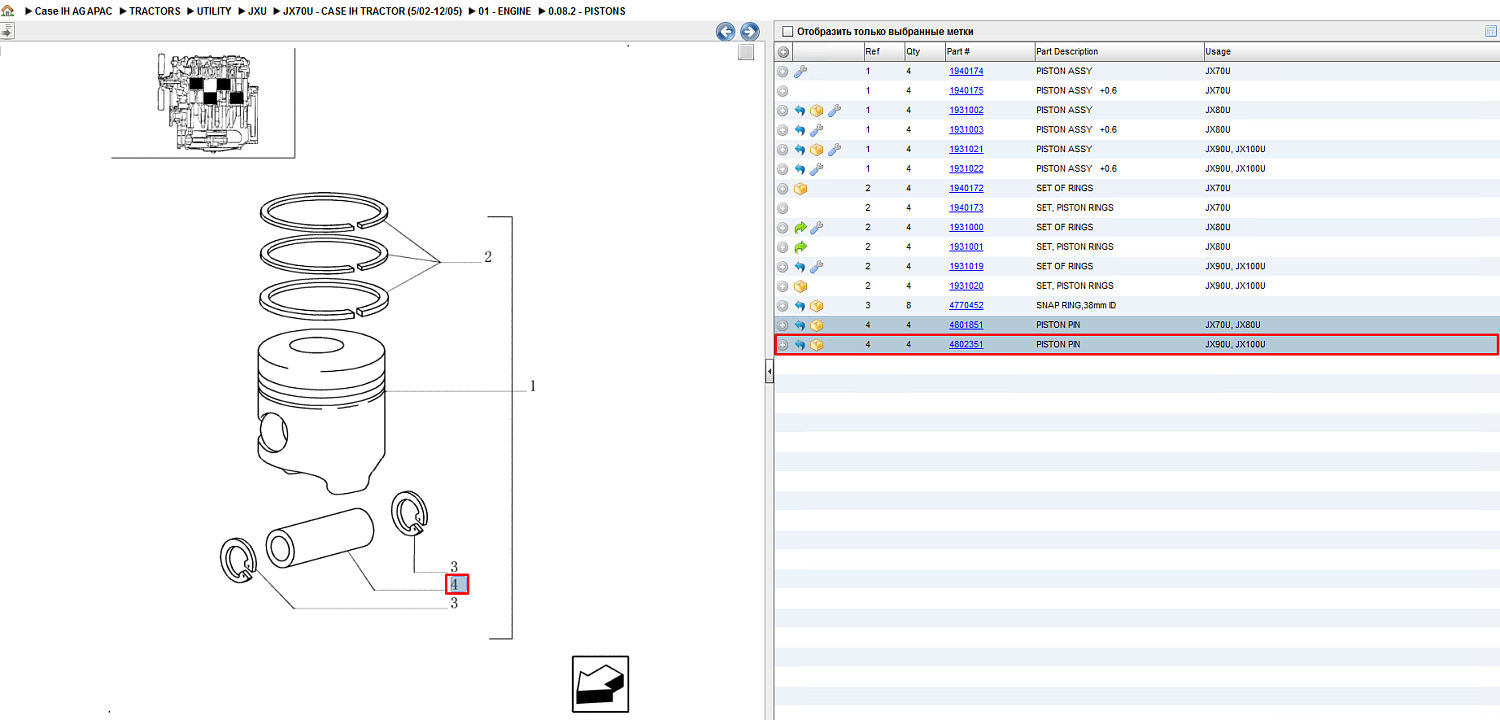Open part number link 1931021

(966, 150)
